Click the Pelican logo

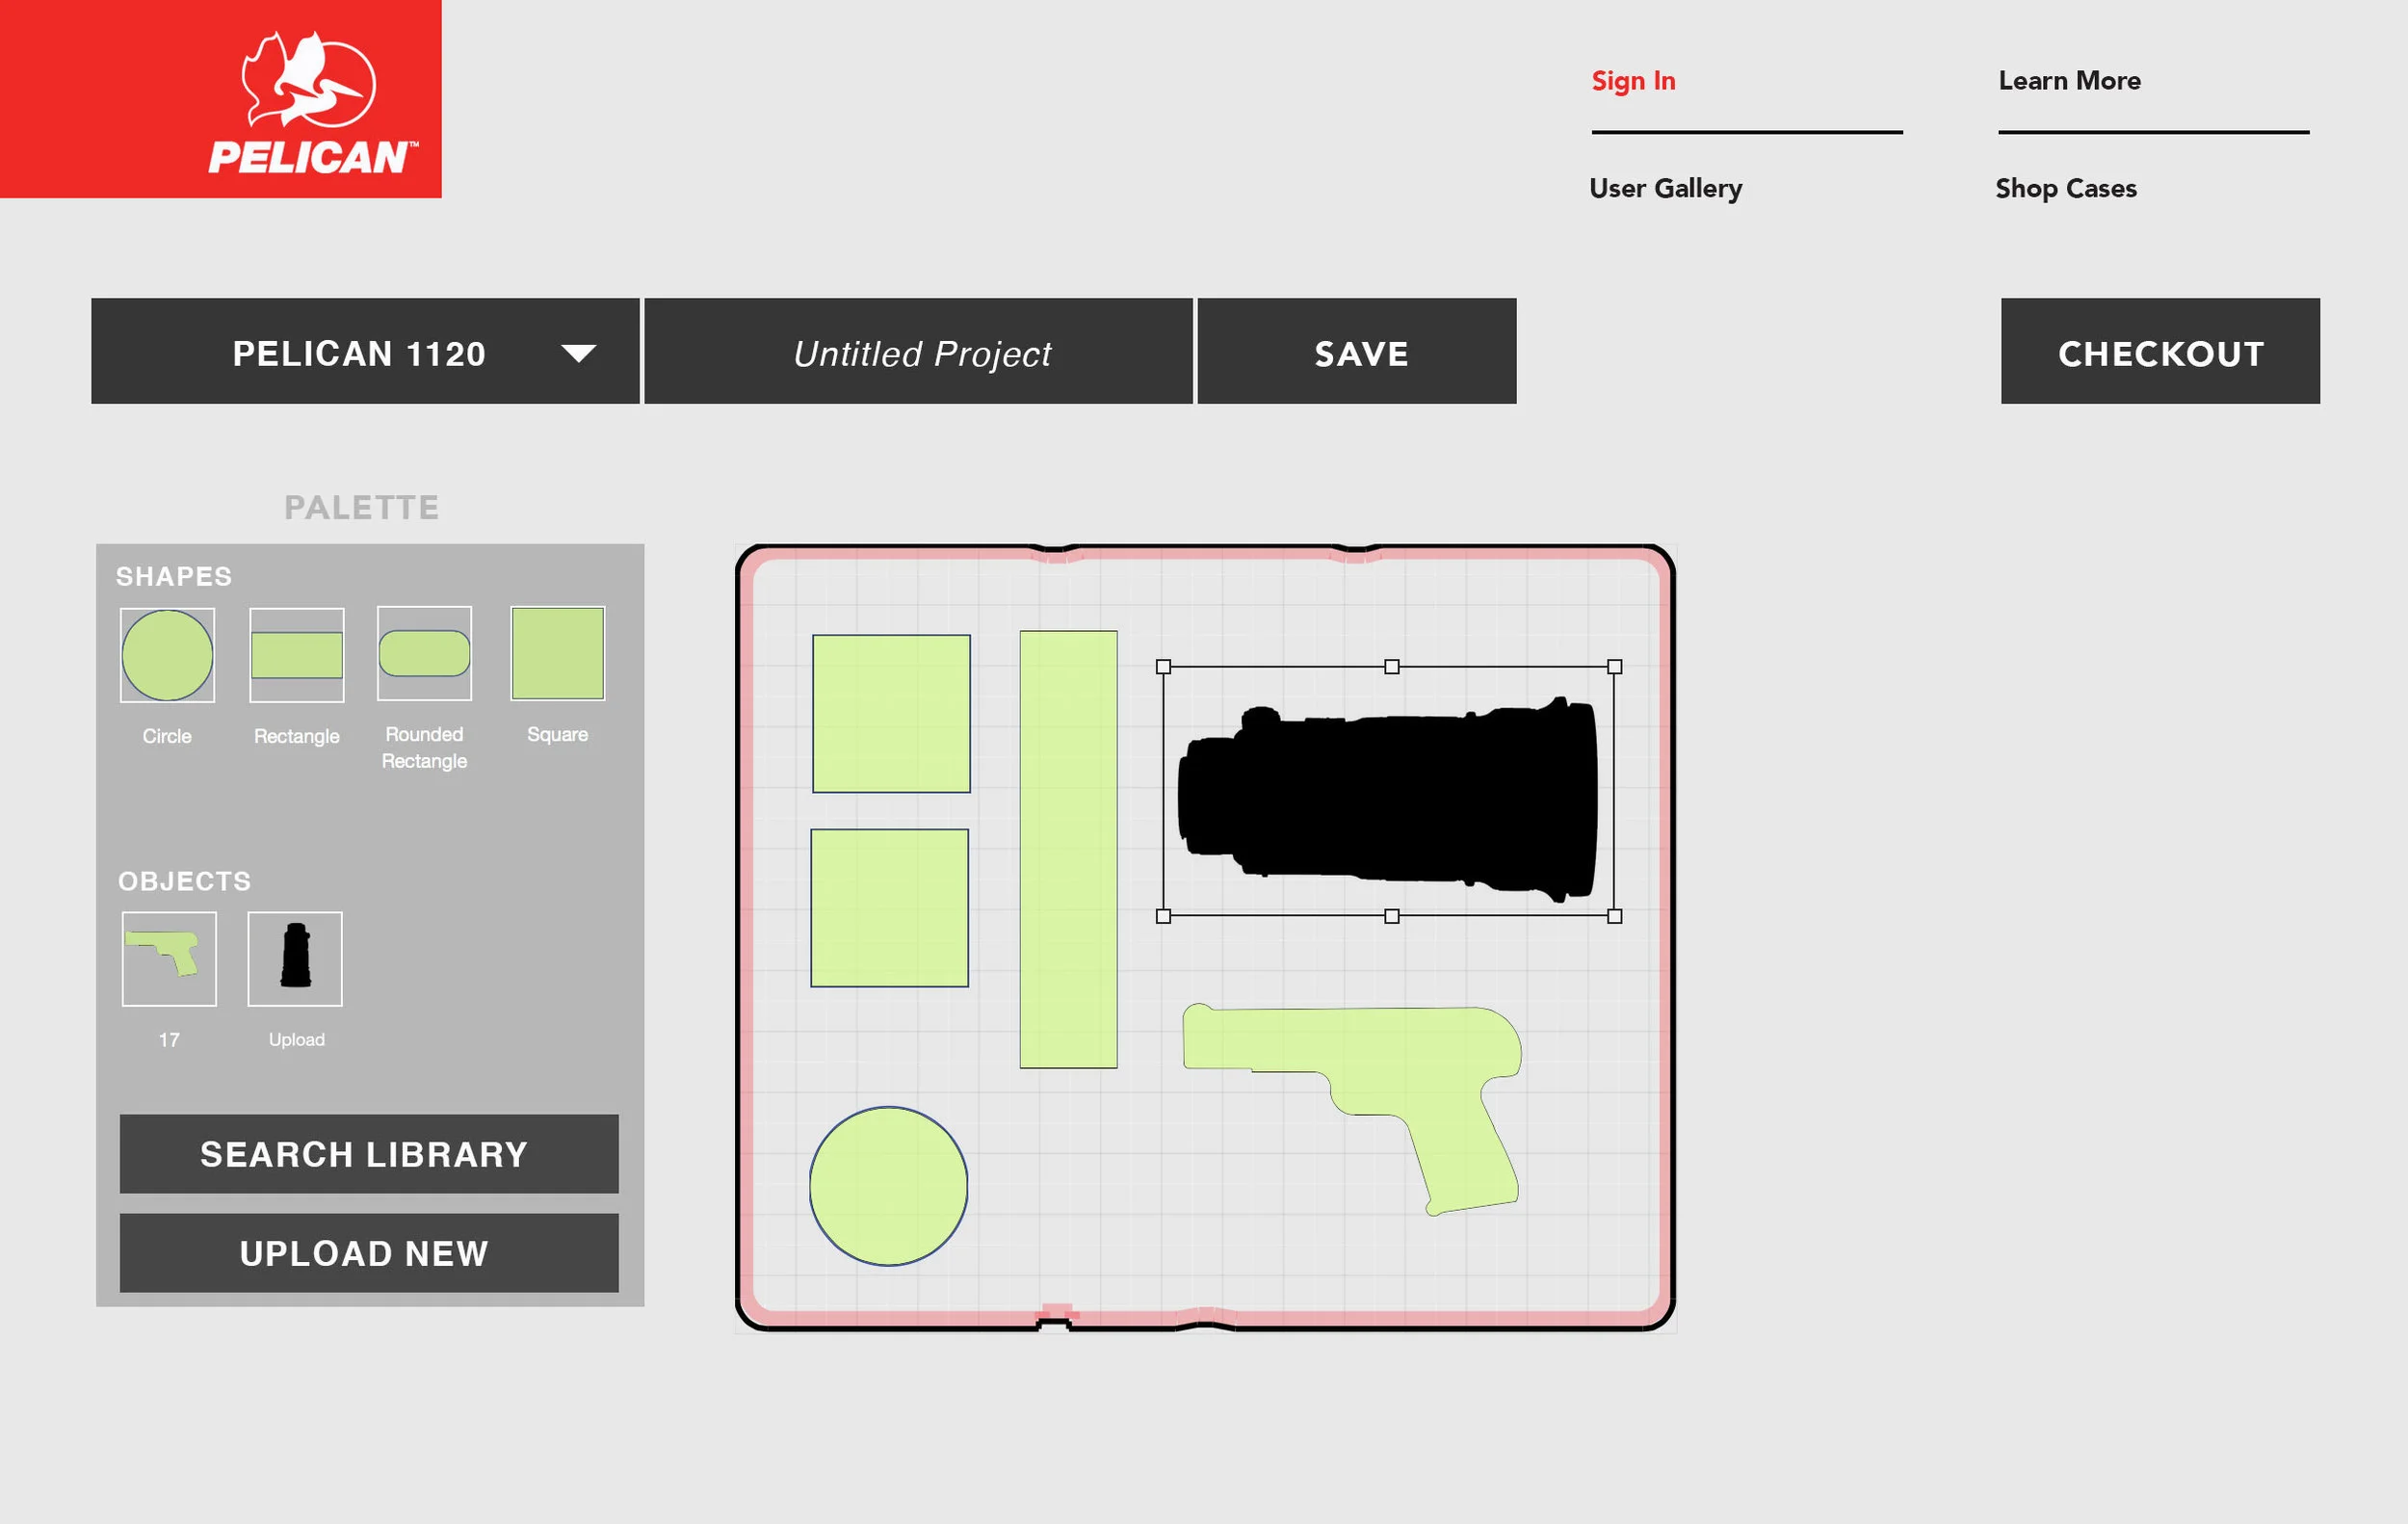220,99
